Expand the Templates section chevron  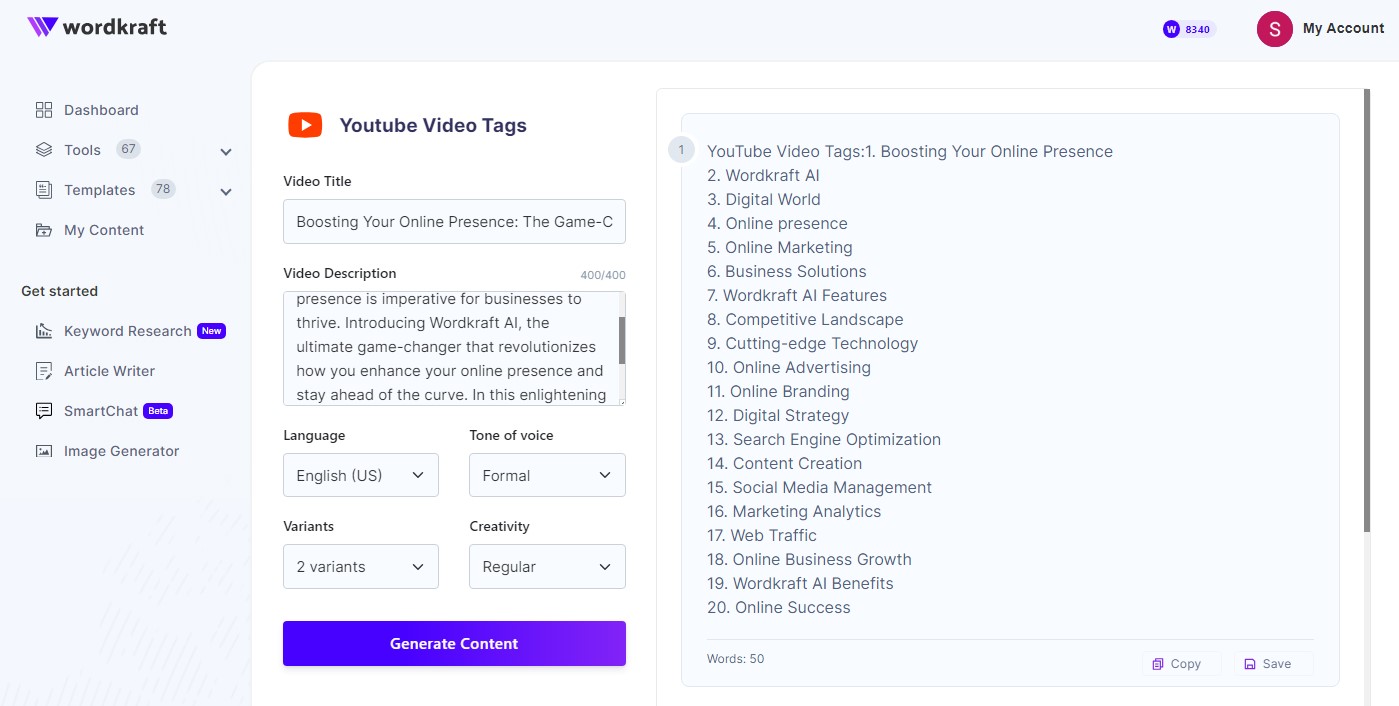click(226, 190)
